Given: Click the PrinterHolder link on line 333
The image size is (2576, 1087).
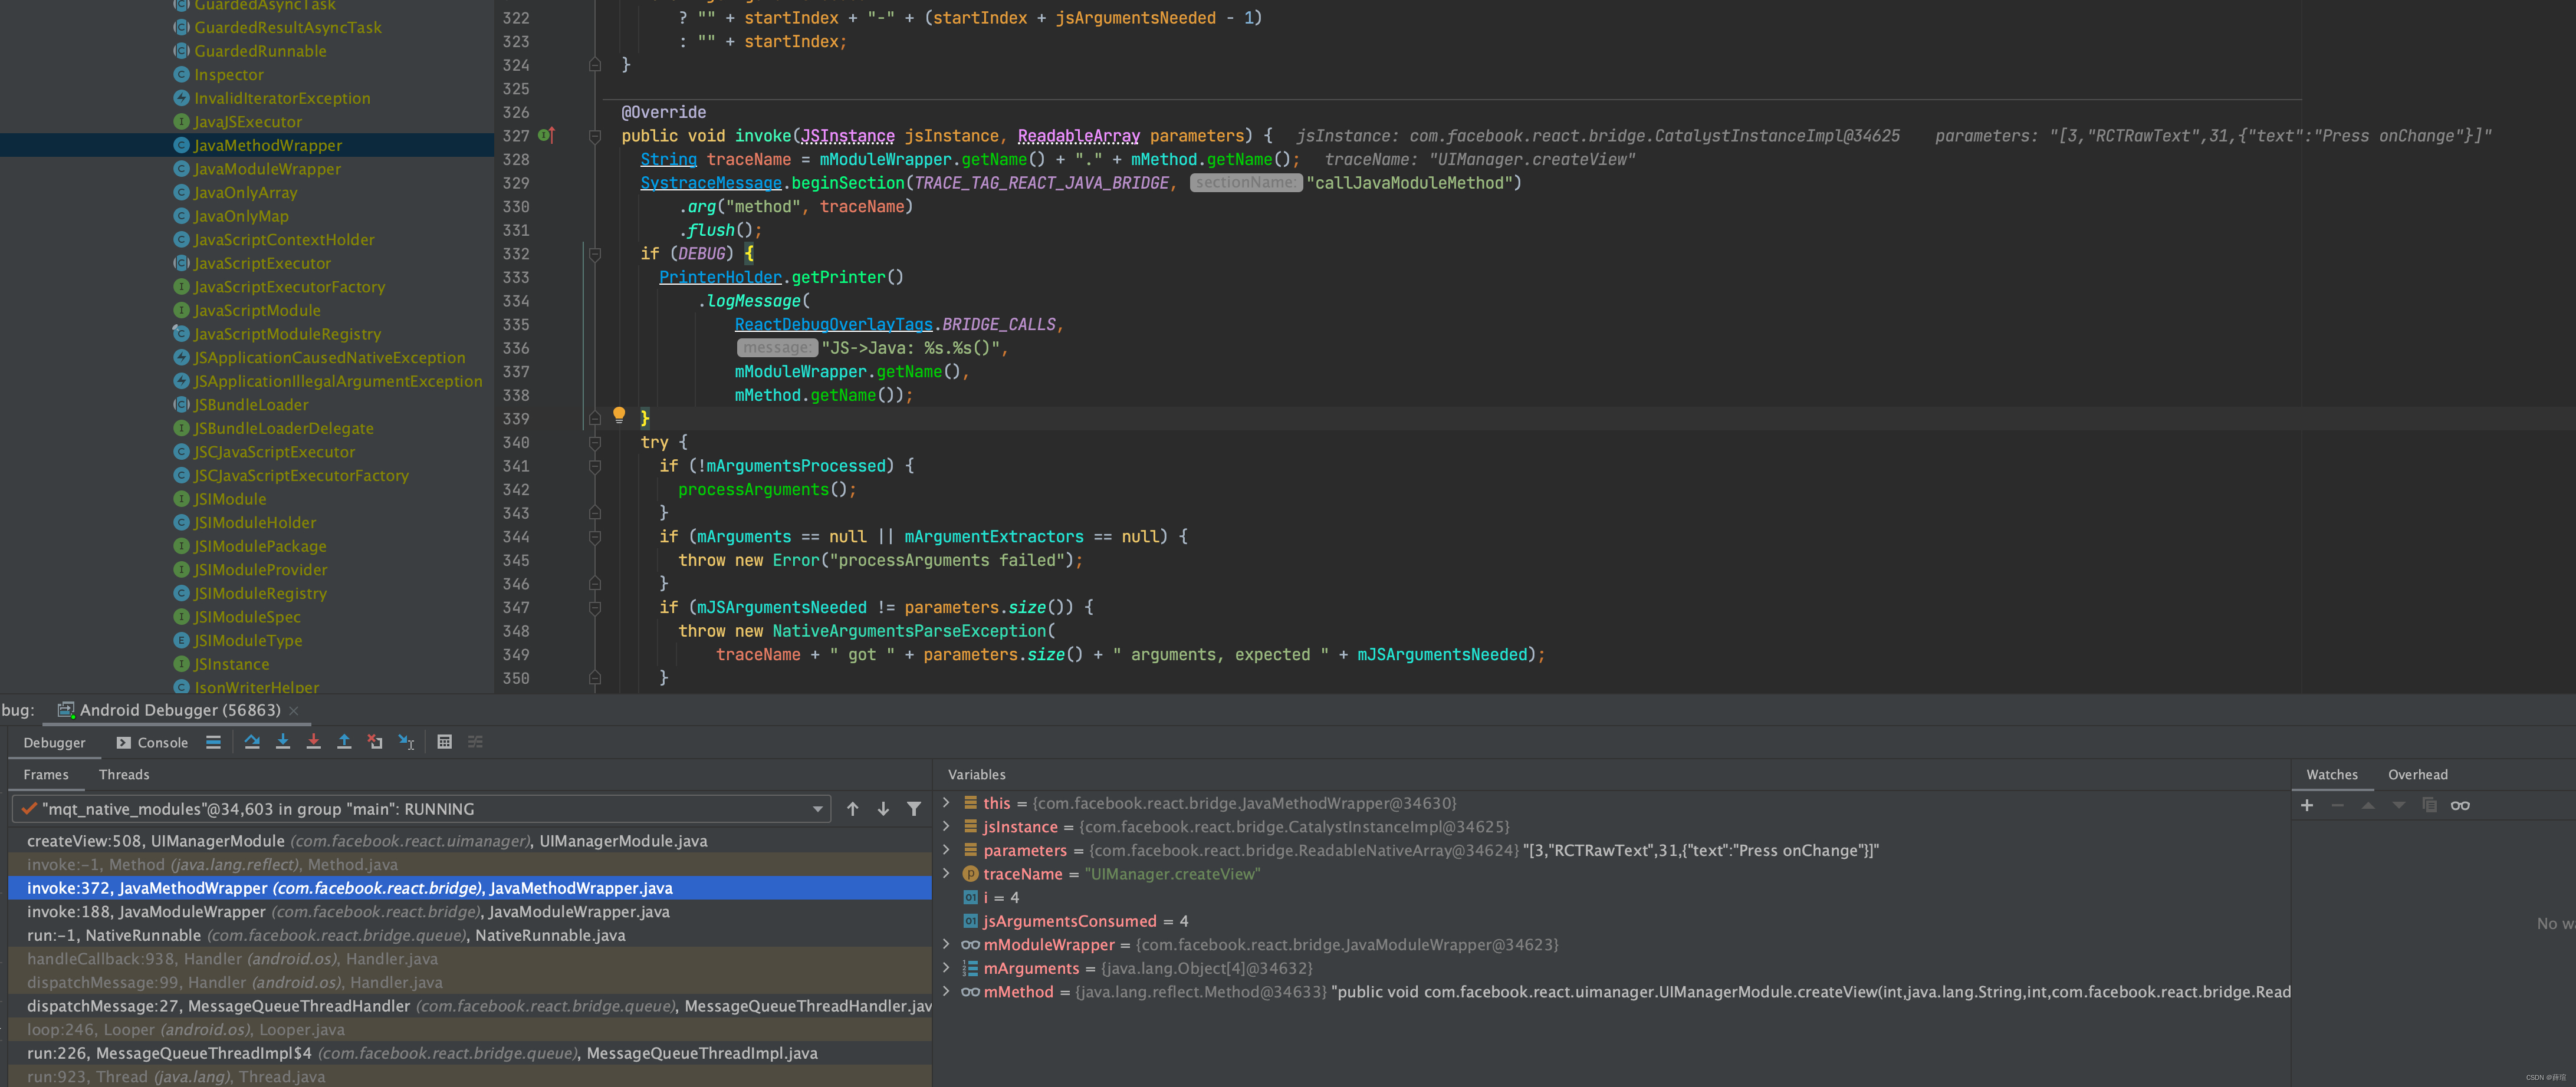Looking at the screenshot, I should pos(720,277).
